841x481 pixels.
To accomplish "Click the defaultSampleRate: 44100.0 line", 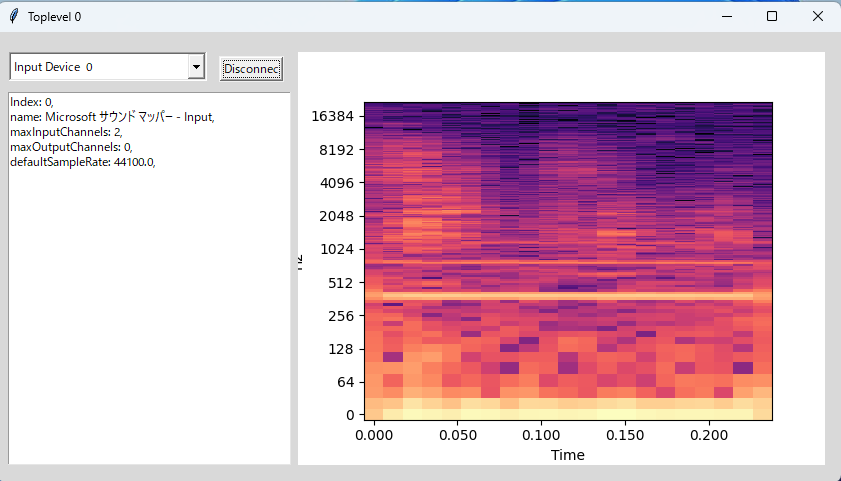I will (x=82, y=162).
